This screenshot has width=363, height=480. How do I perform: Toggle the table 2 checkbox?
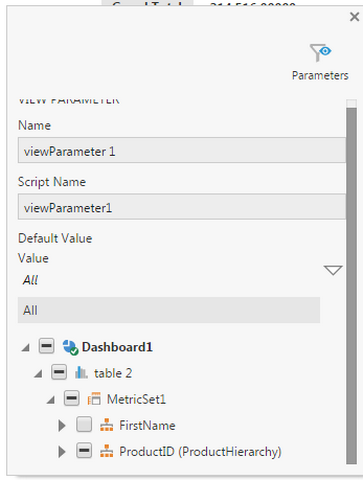[x=59, y=372]
